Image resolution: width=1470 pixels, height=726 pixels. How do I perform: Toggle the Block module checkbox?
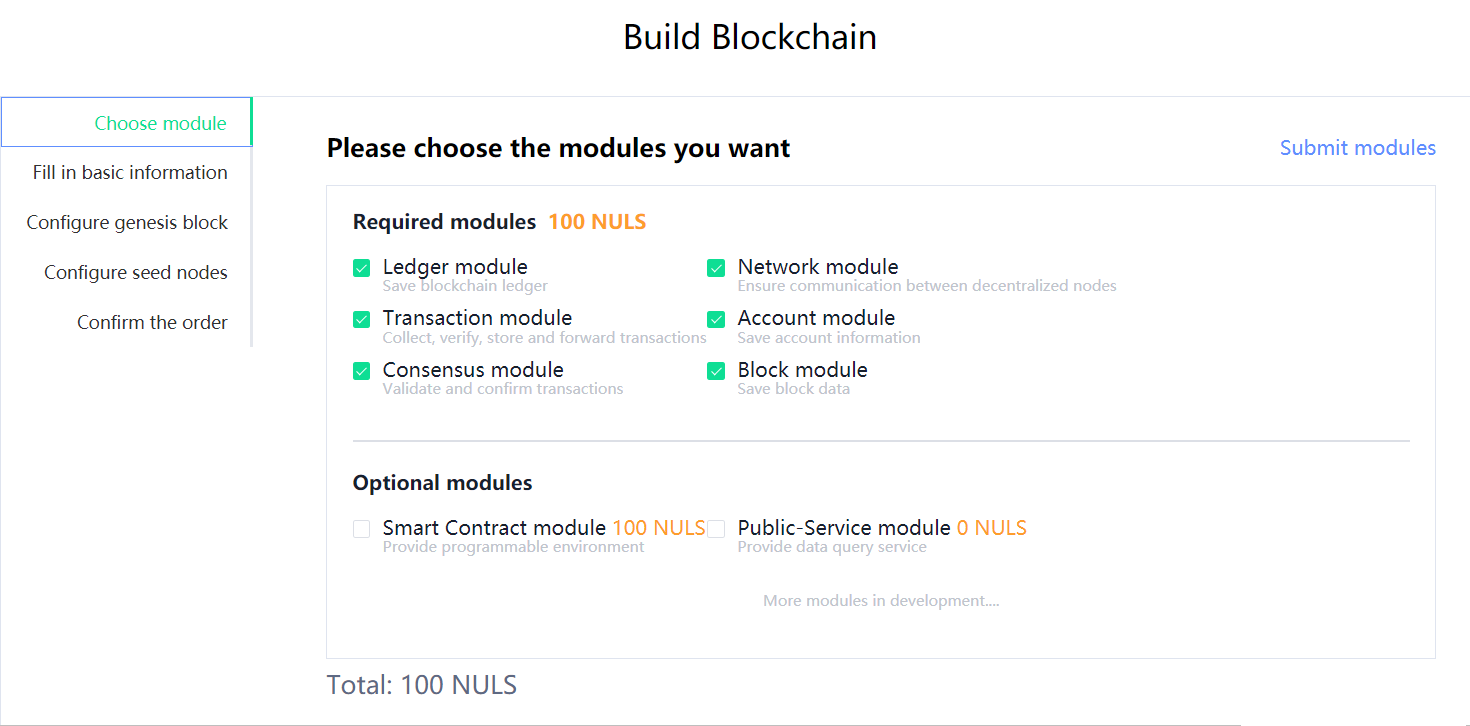[716, 371]
